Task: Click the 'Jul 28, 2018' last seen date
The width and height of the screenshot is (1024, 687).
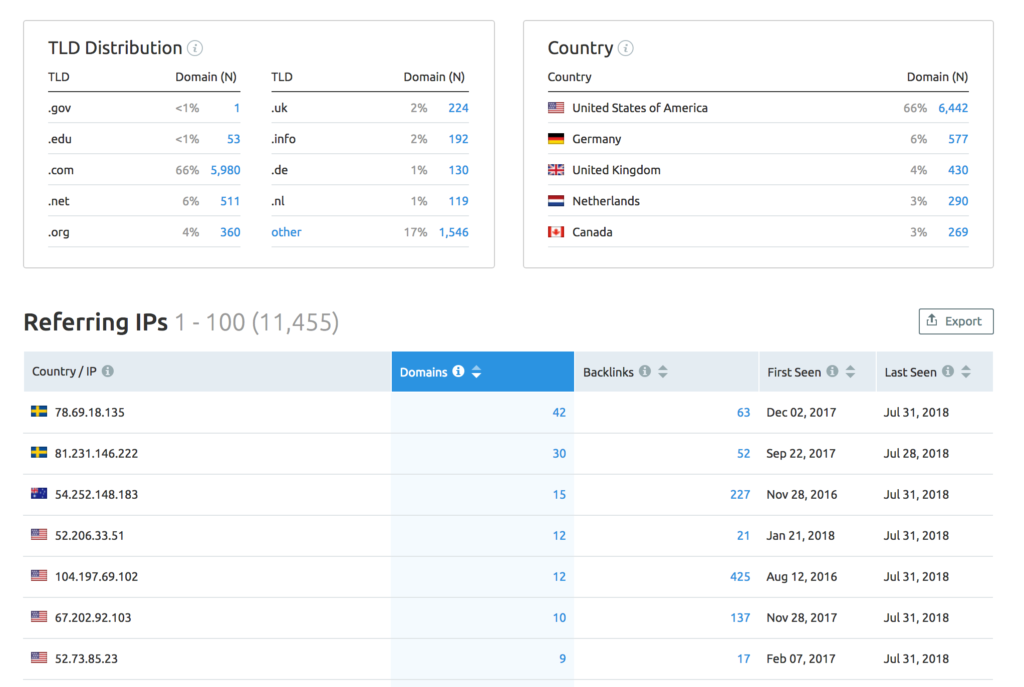Action: tap(916, 453)
